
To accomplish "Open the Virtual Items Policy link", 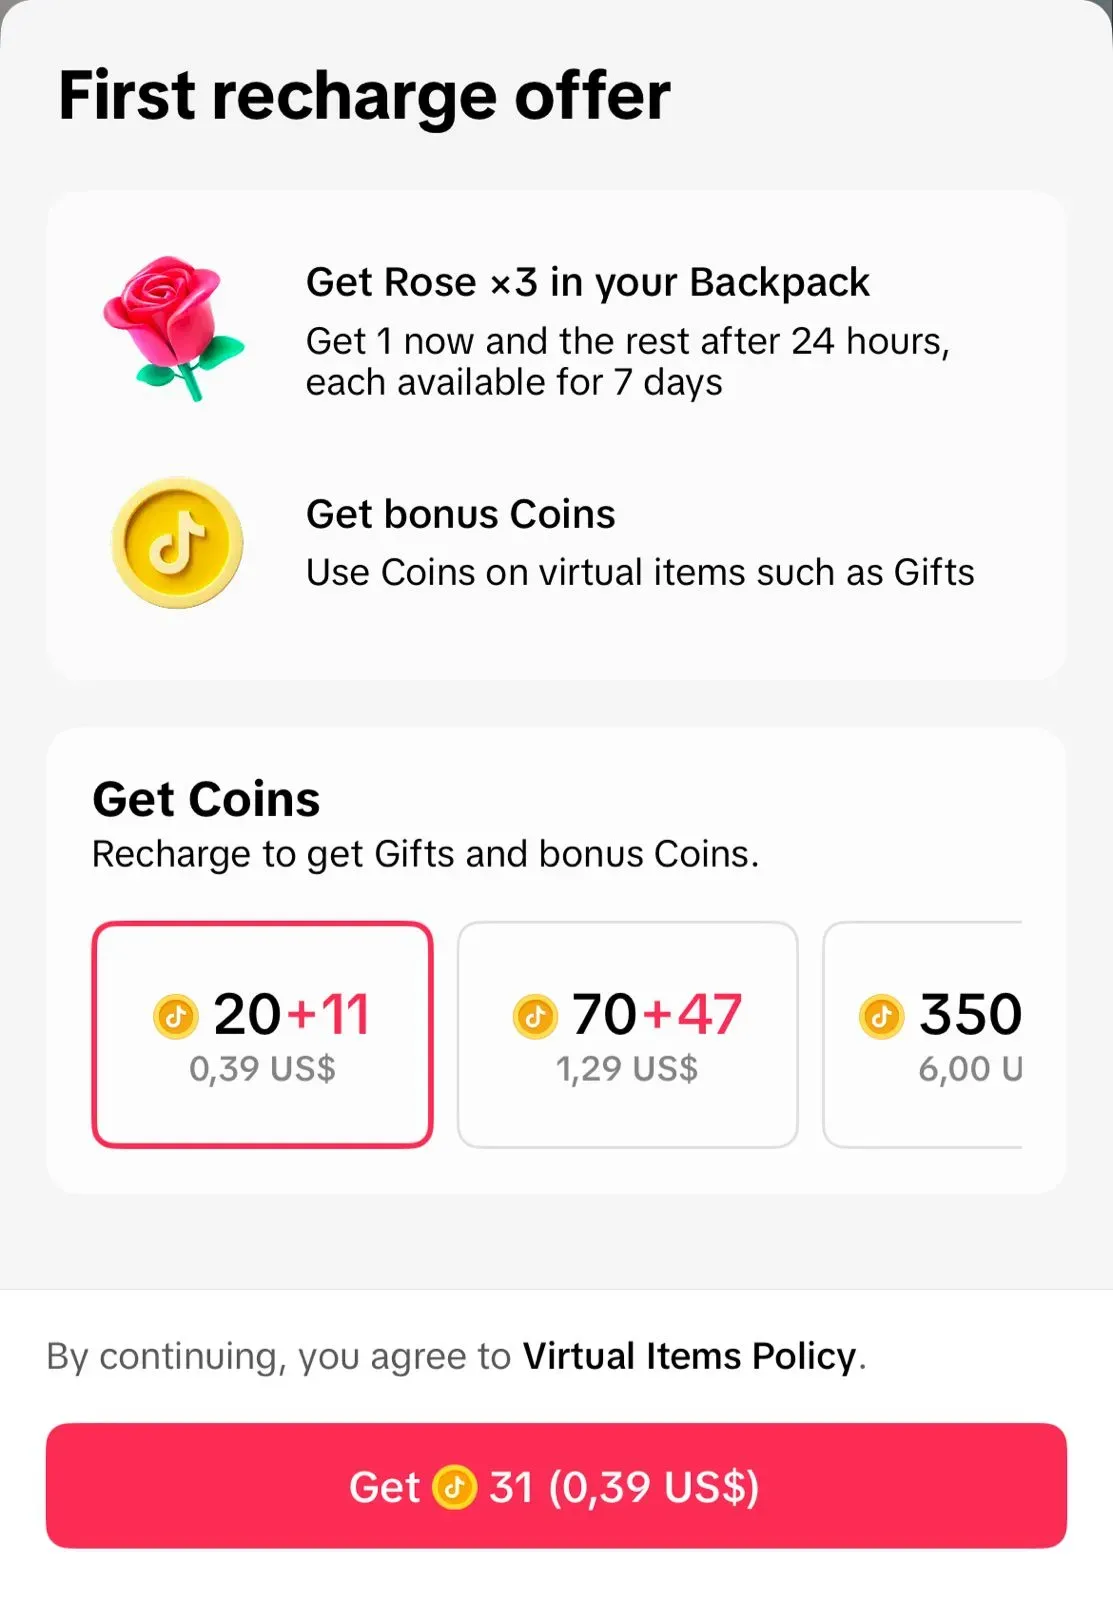I will [690, 1356].
